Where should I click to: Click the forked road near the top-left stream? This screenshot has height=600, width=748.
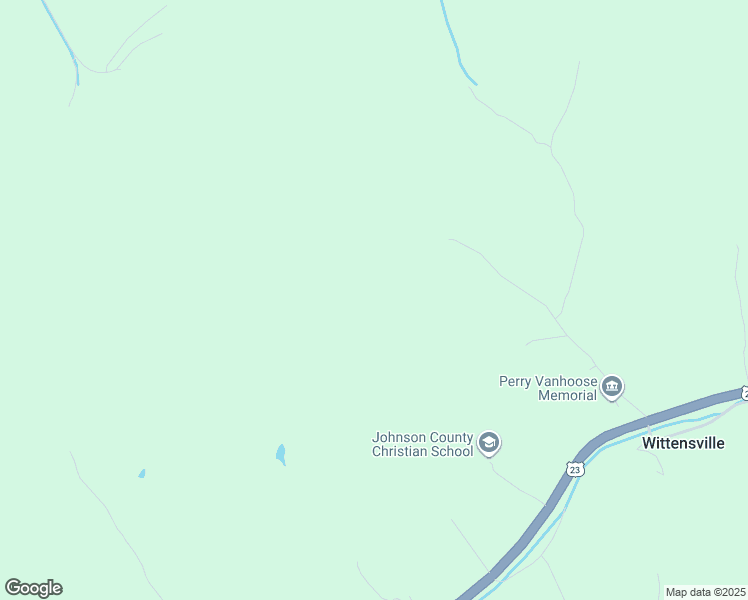click(129, 45)
